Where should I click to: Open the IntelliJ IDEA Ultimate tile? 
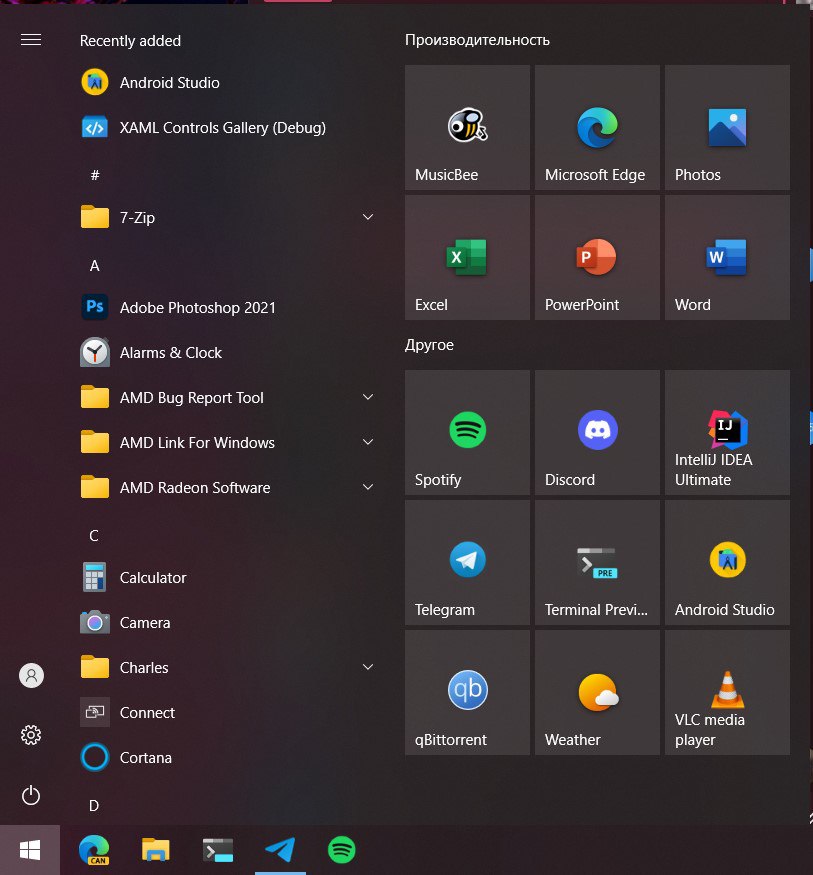click(727, 432)
